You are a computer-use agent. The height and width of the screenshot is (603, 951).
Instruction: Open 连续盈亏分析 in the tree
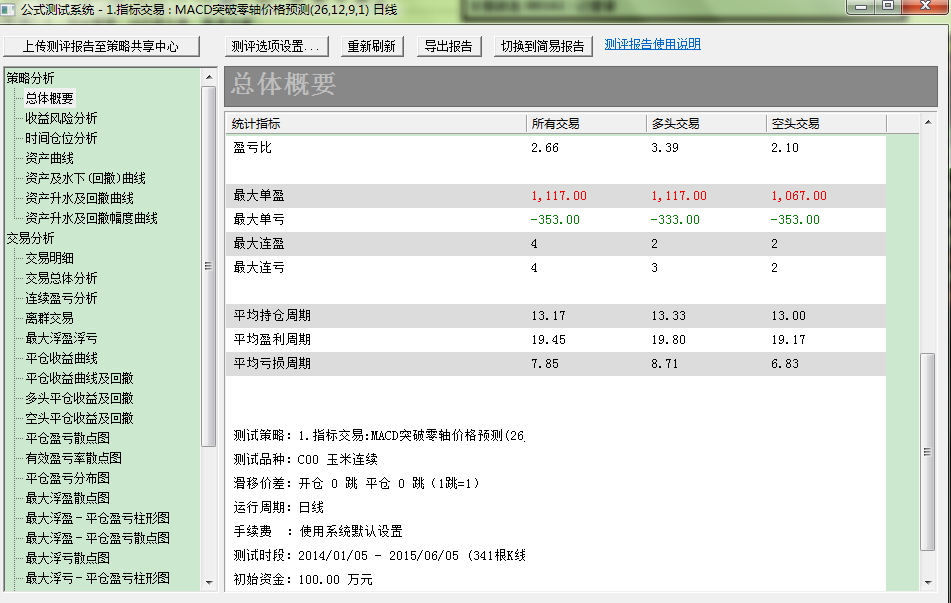(x=61, y=298)
